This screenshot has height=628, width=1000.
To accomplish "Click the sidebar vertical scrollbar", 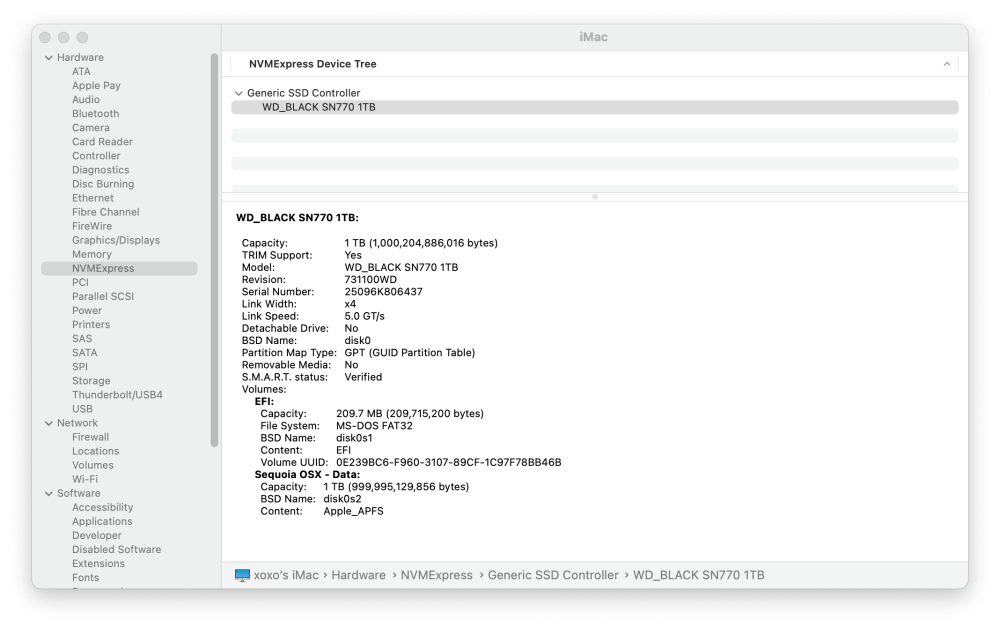I will point(214,250).
